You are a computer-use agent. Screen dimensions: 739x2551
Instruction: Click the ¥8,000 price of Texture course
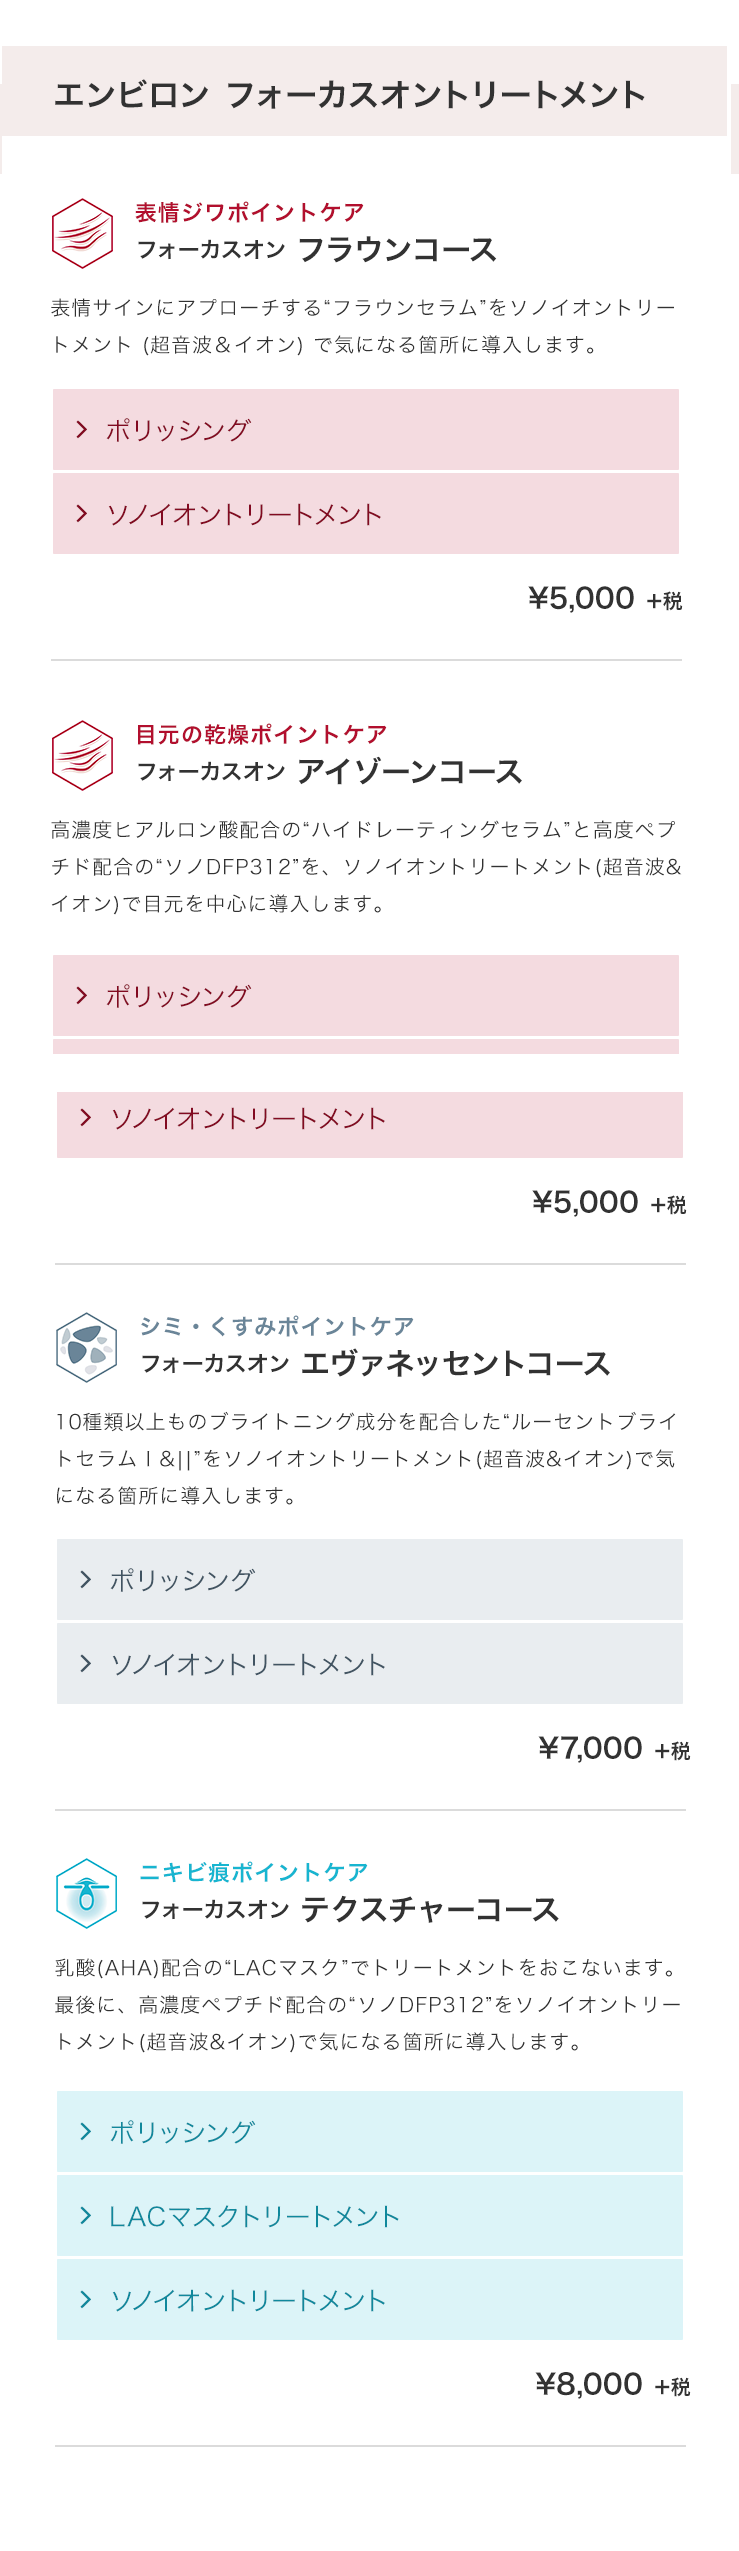click(589, 2385)
